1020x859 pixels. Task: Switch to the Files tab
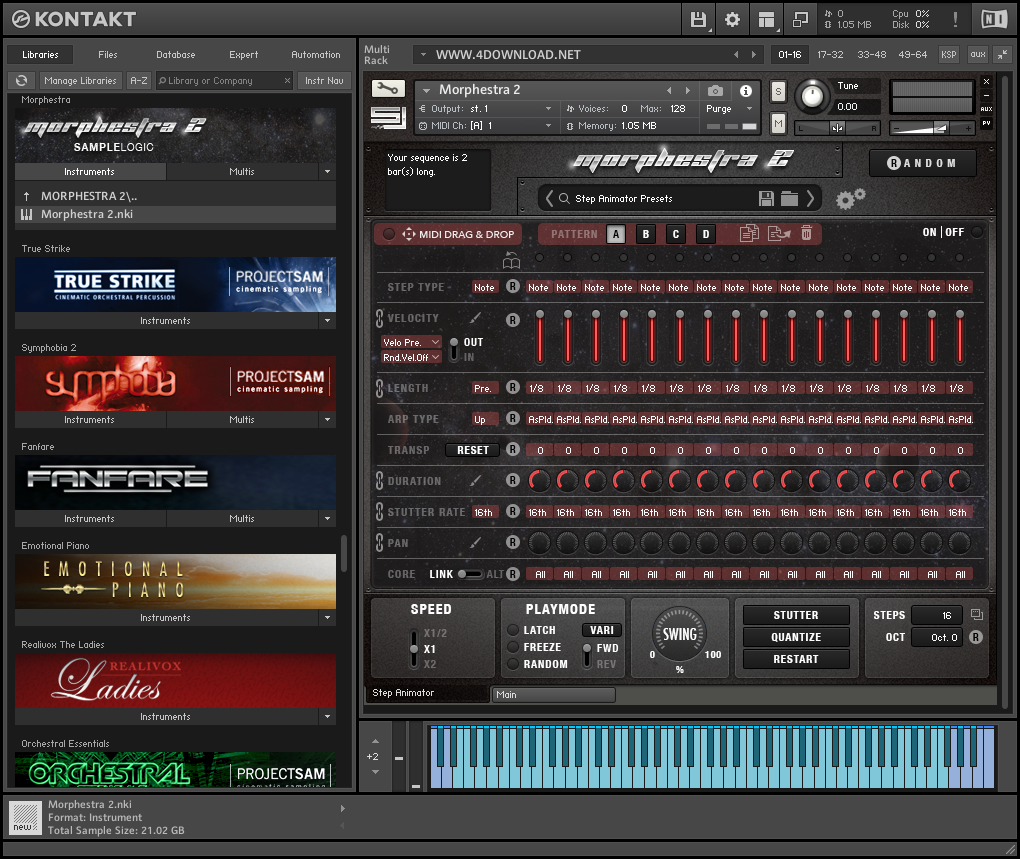tap(107, 55)
